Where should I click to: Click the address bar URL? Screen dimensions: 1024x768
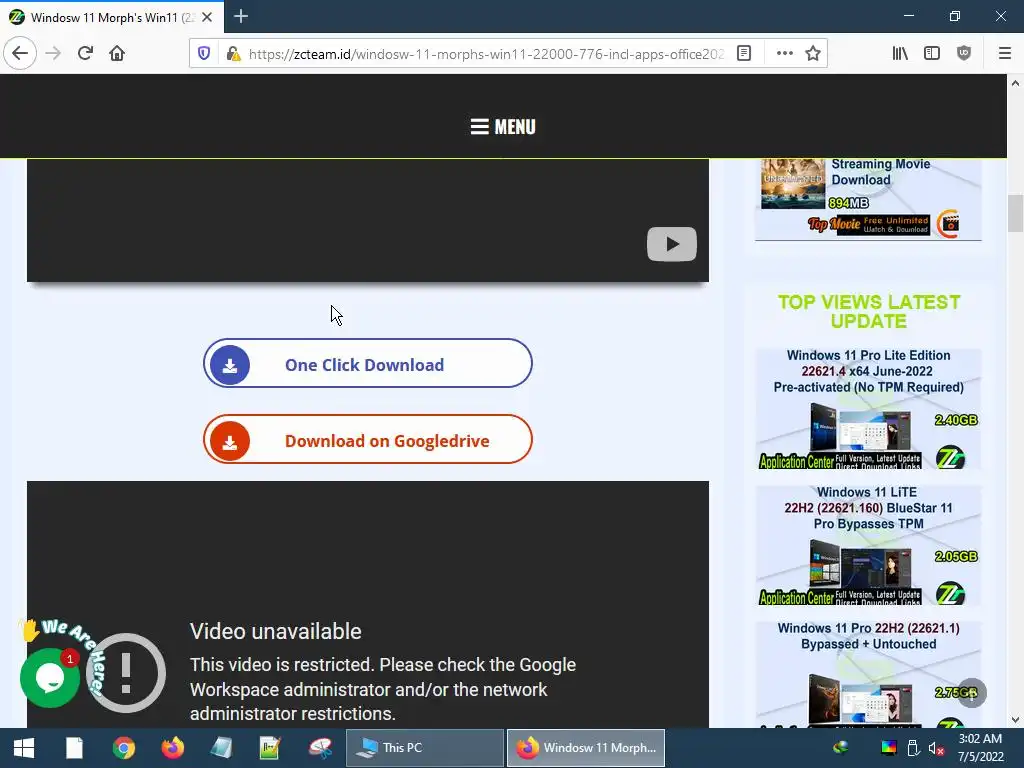point(486,54)
